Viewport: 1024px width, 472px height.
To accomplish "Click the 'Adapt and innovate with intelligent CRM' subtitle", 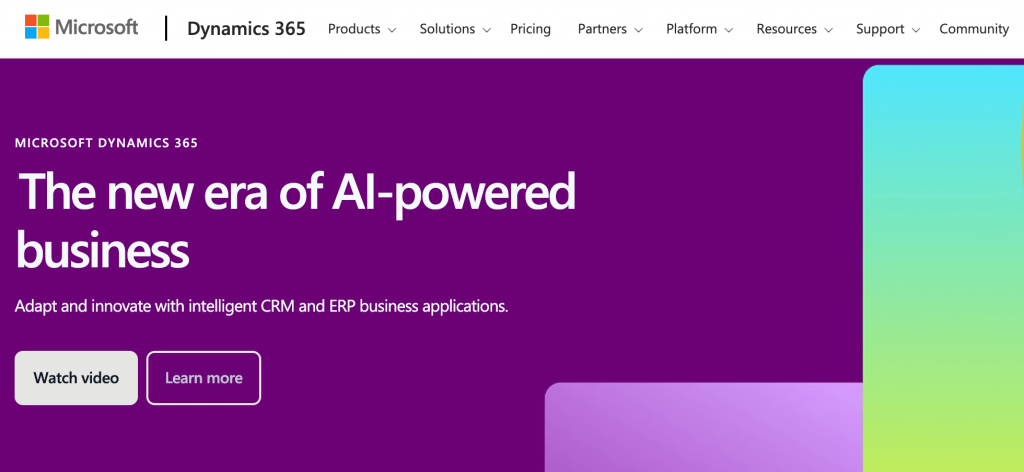I will click(261, 306).
